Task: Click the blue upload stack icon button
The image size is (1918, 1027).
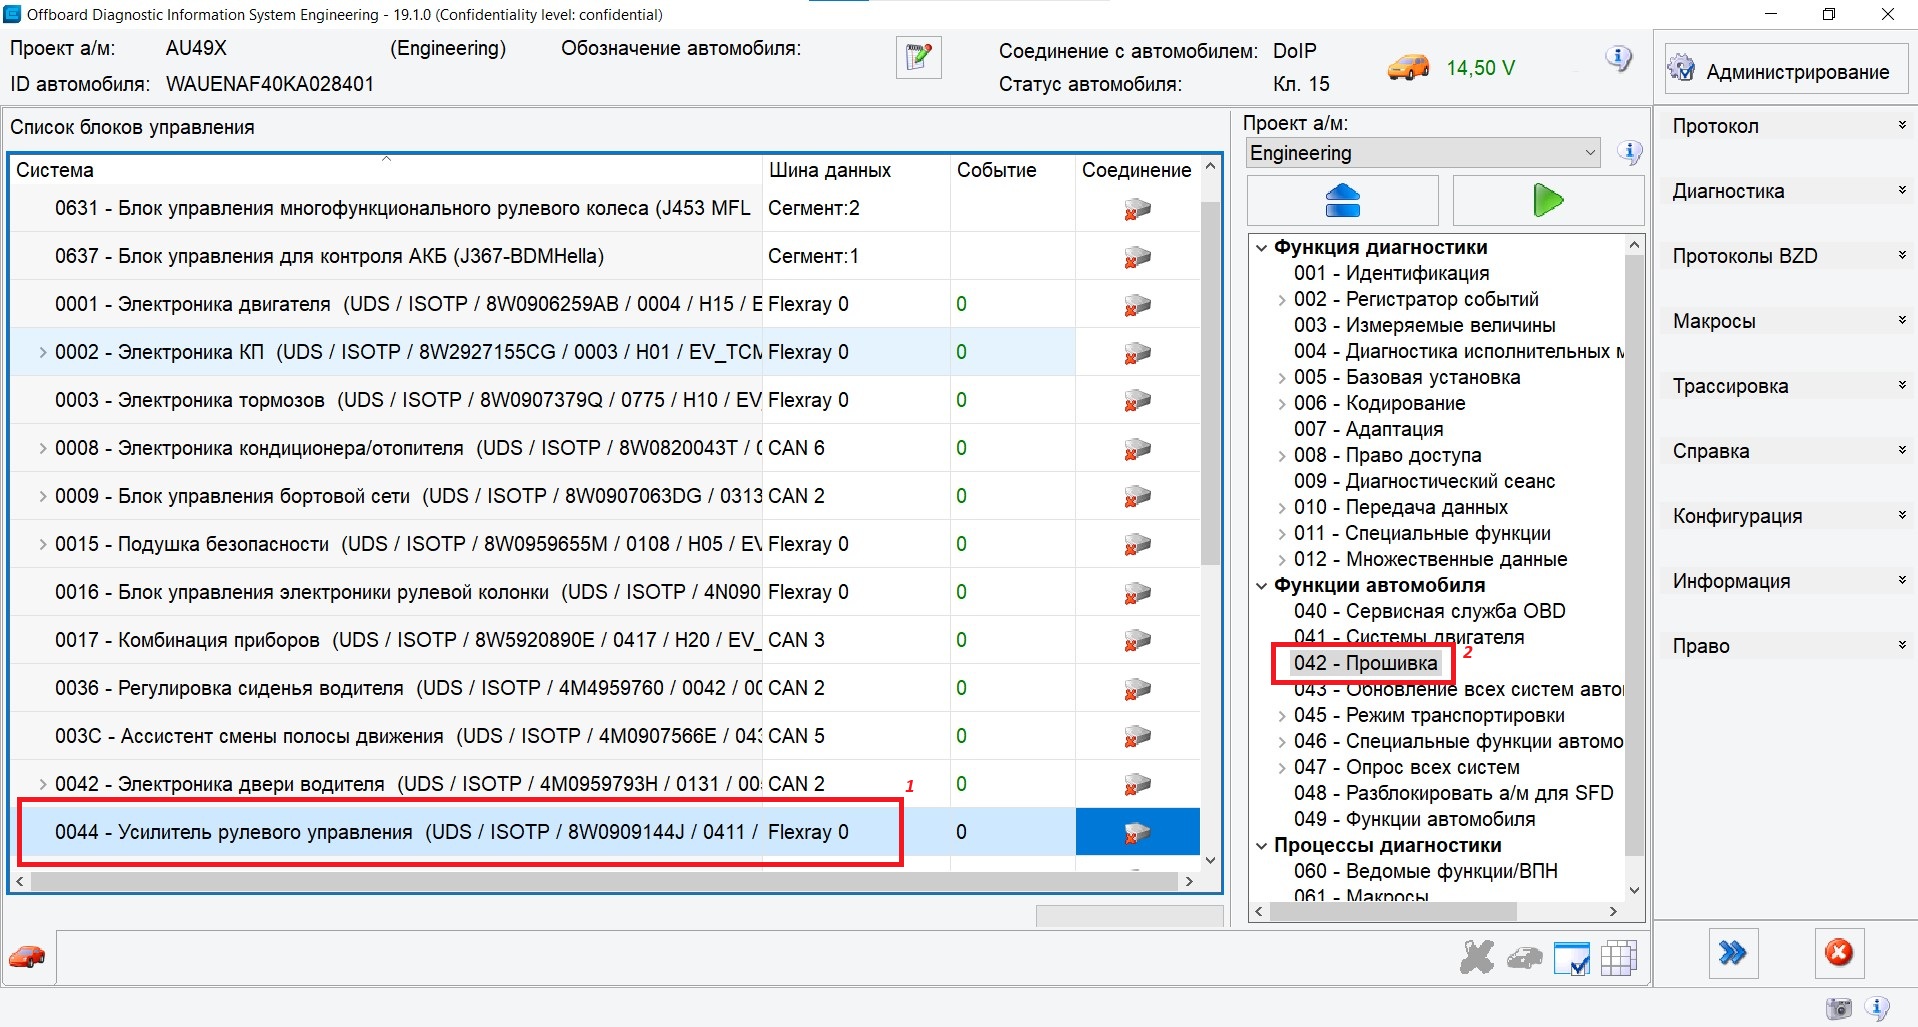Action: pyautogui.click(x=1342, y=200)
